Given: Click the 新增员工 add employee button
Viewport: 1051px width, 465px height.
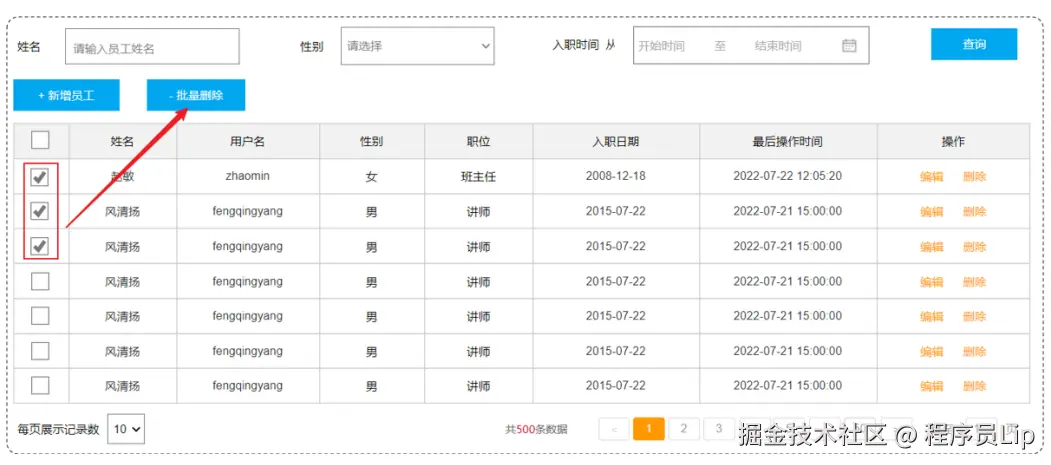Looking at the screenshot, I should click(66, 95).
